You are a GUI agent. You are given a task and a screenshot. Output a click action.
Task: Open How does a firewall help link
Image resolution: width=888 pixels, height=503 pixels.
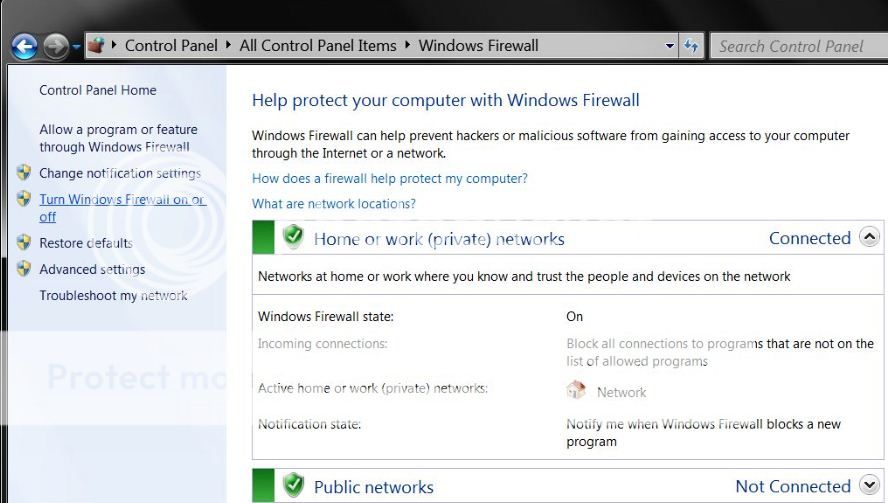390,178
